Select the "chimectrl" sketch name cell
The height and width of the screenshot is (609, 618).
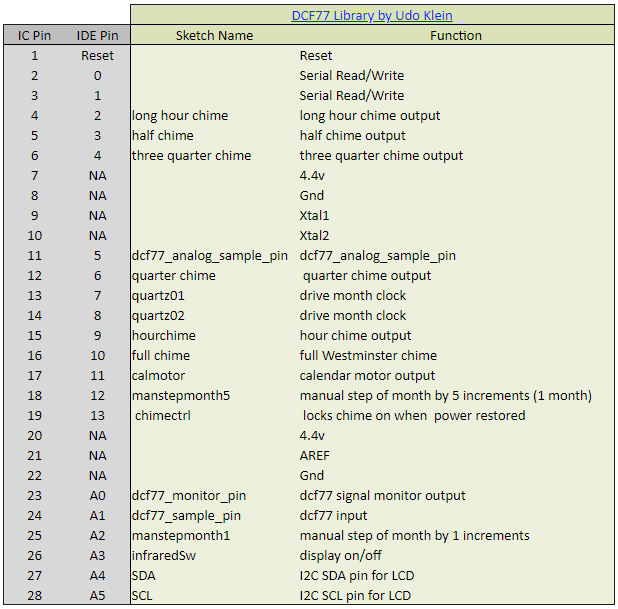(x=166, y=415)
